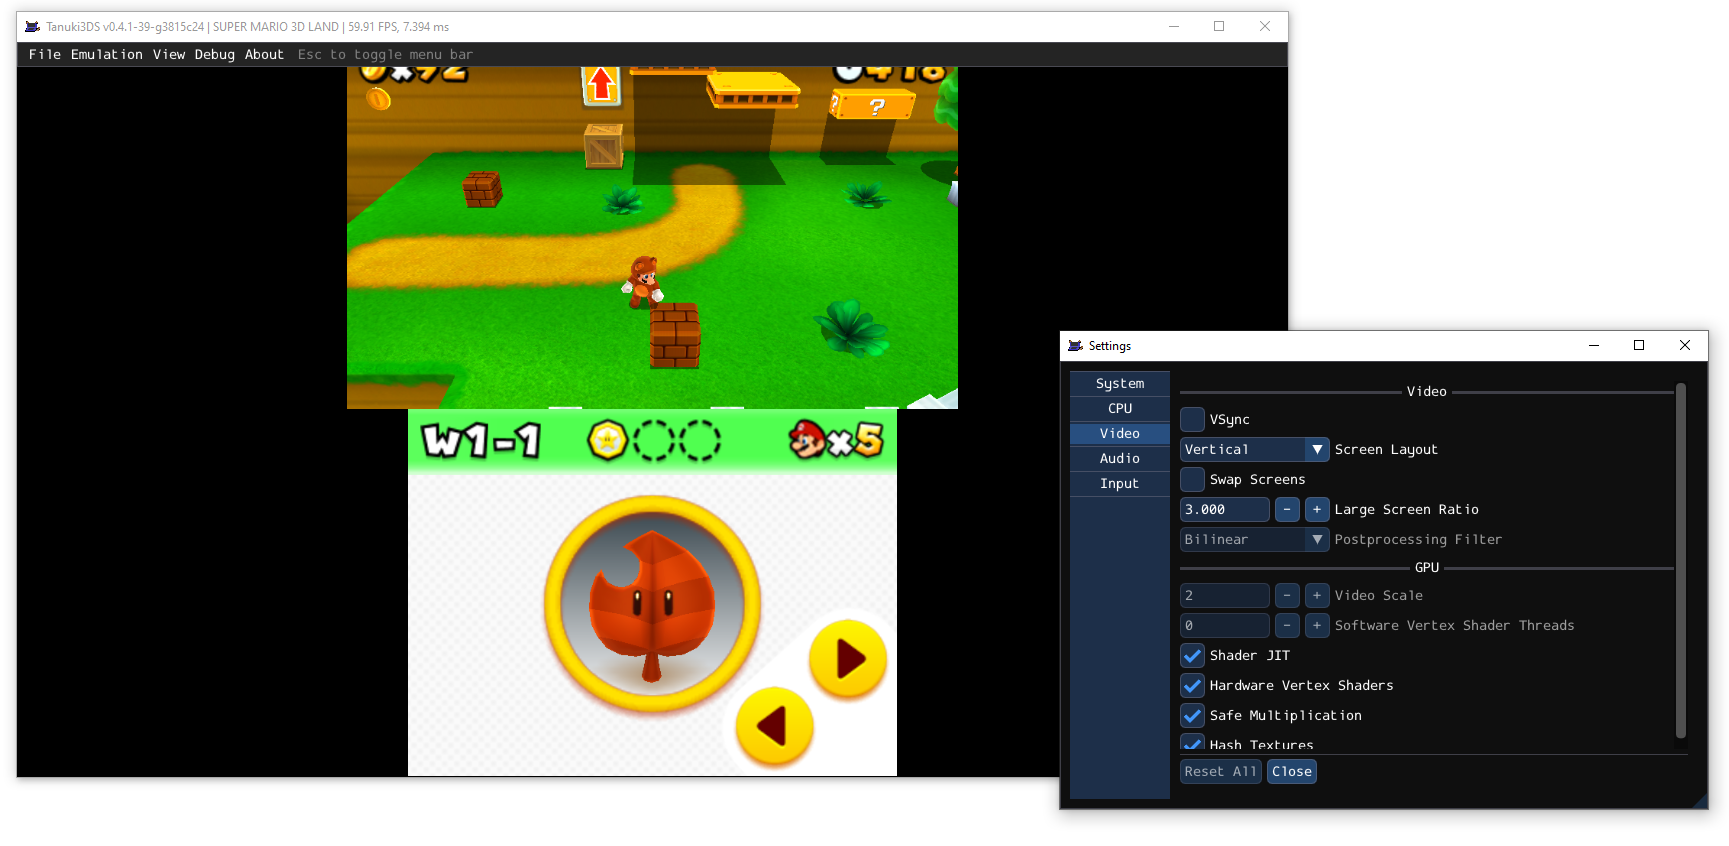Open the View menu
The height and width of the screenshot is (846, 1729).
pyautogui.click(x=169, y=55)
